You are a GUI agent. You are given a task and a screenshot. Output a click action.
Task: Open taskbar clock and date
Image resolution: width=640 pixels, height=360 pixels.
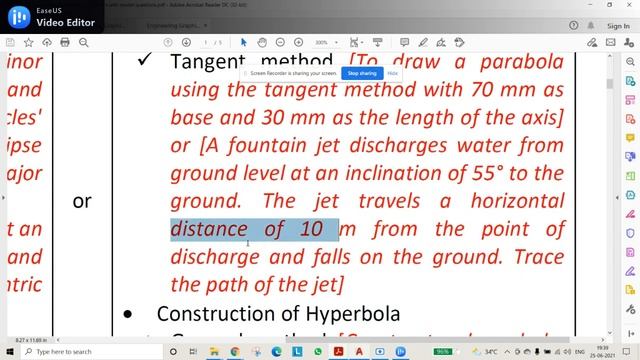click(x=602, y=351)
